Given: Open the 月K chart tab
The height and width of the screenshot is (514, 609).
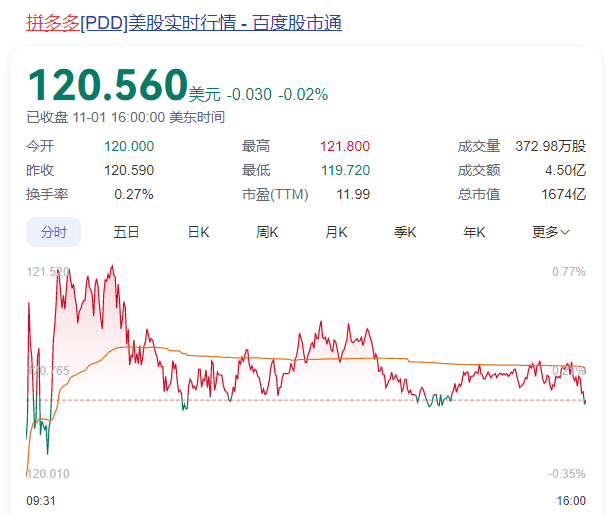Looking at the screenshot, I should point(336,232).
